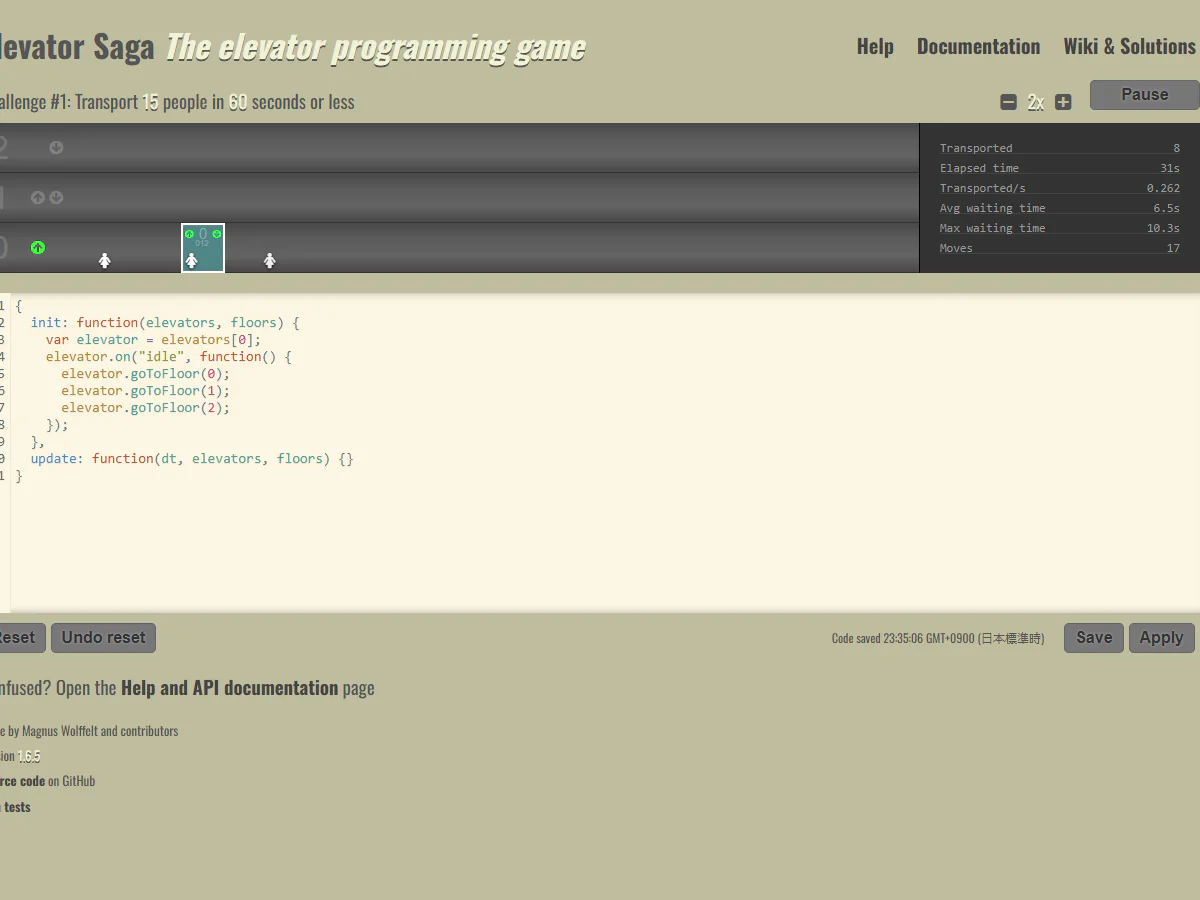The width and height of the screenshot is (1200, 900).
Task: Increase game speed with plus icon
Action: 1063,102
